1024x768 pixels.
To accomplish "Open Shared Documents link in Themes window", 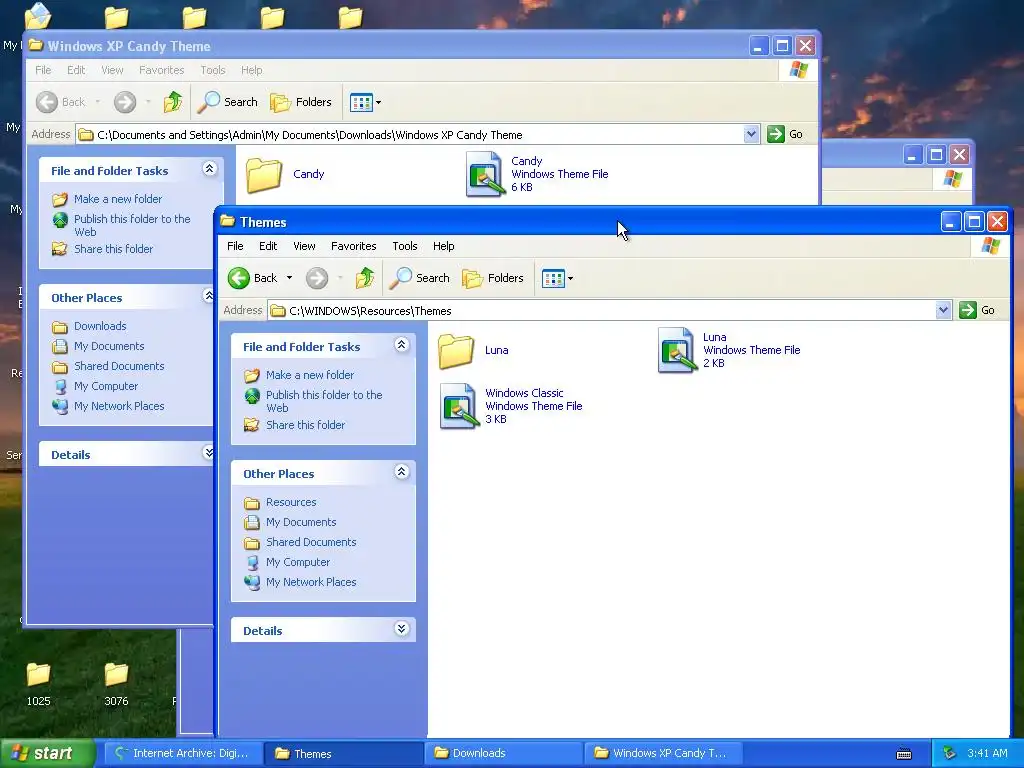I will point(311,542).
